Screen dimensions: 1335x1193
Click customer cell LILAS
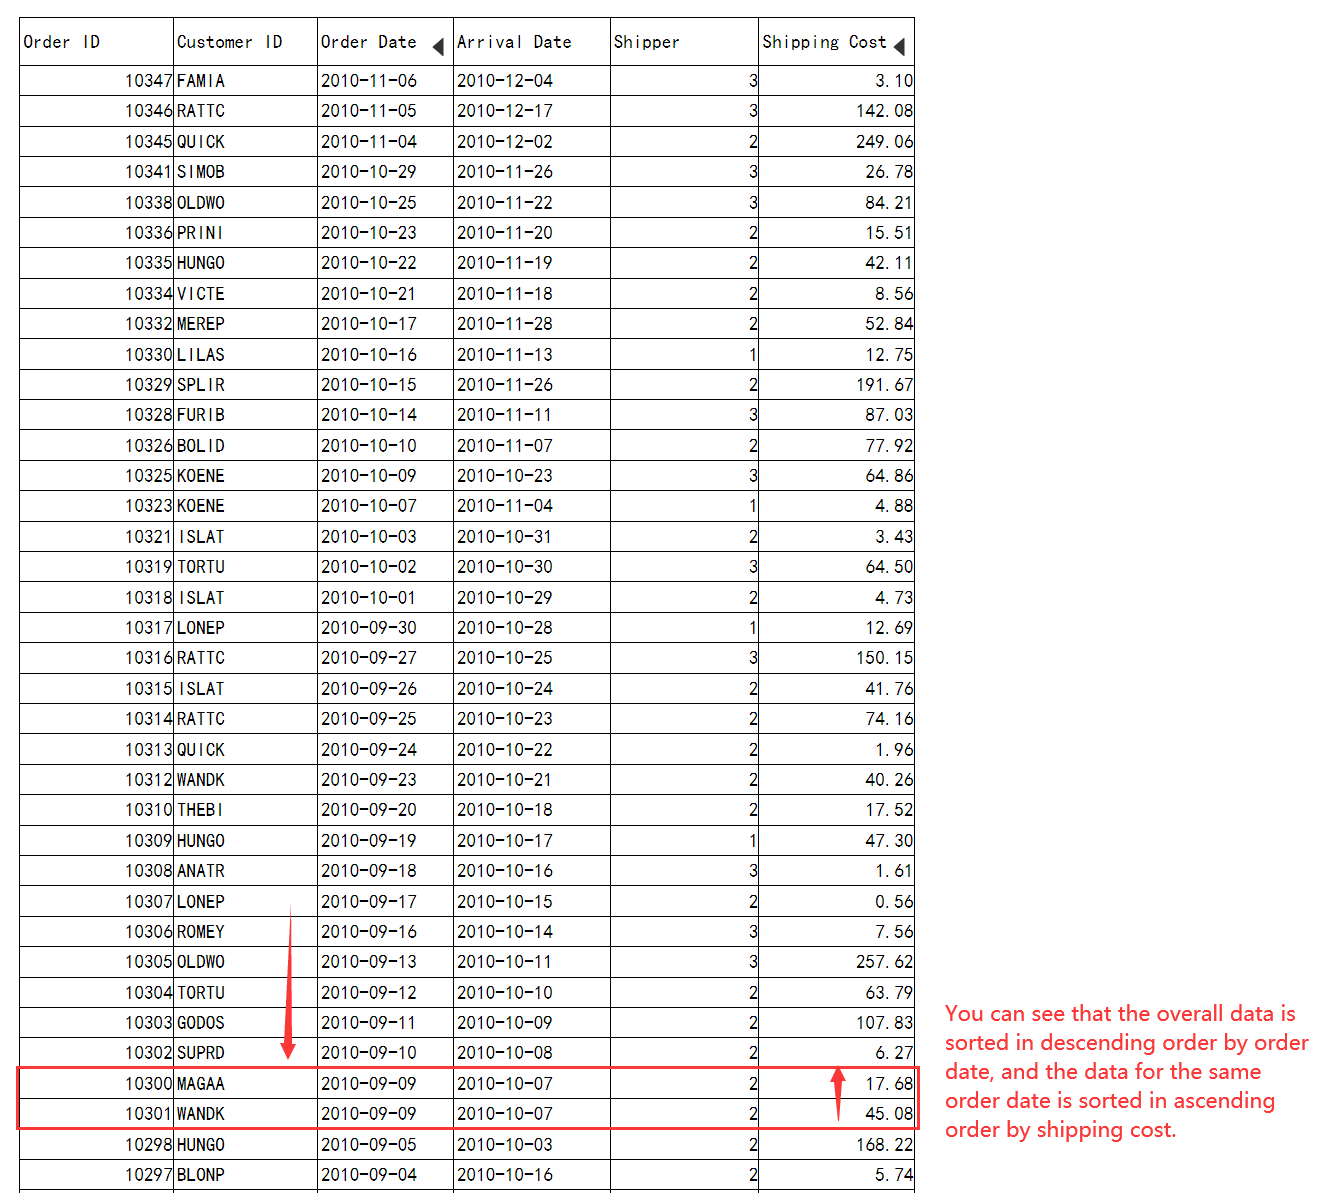pos(246,355)
